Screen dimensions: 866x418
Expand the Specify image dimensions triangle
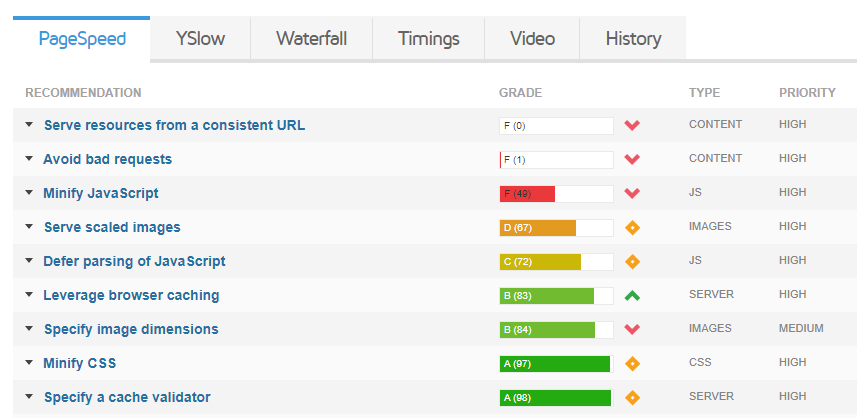30,329
